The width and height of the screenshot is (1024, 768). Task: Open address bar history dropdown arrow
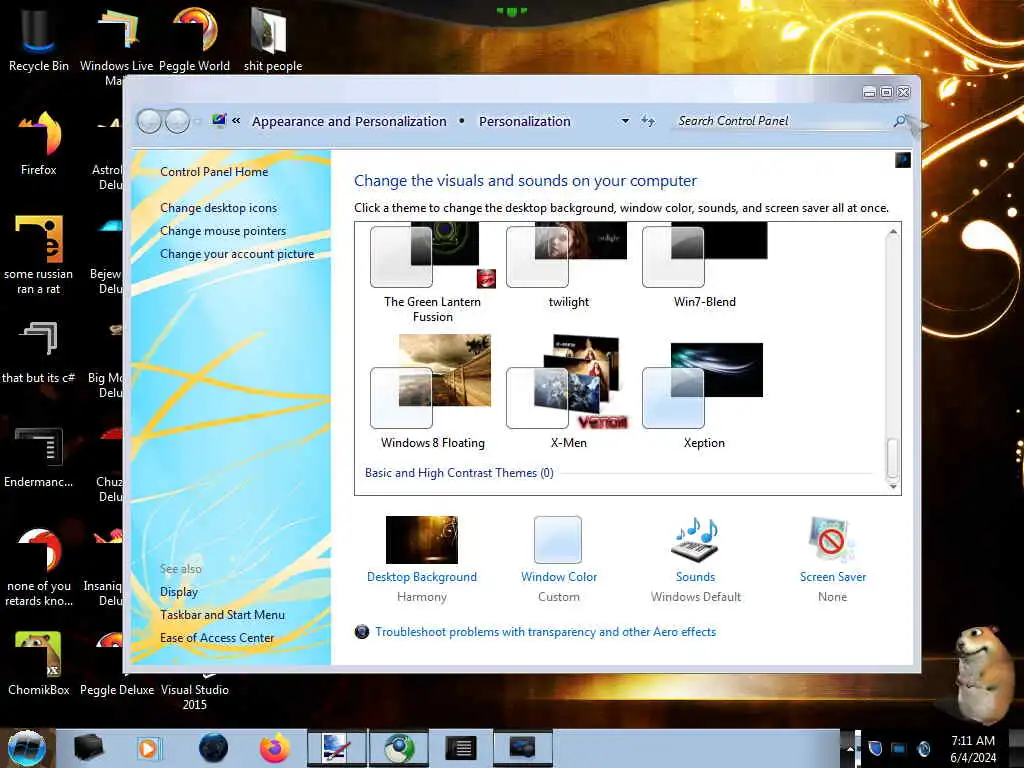625,121
